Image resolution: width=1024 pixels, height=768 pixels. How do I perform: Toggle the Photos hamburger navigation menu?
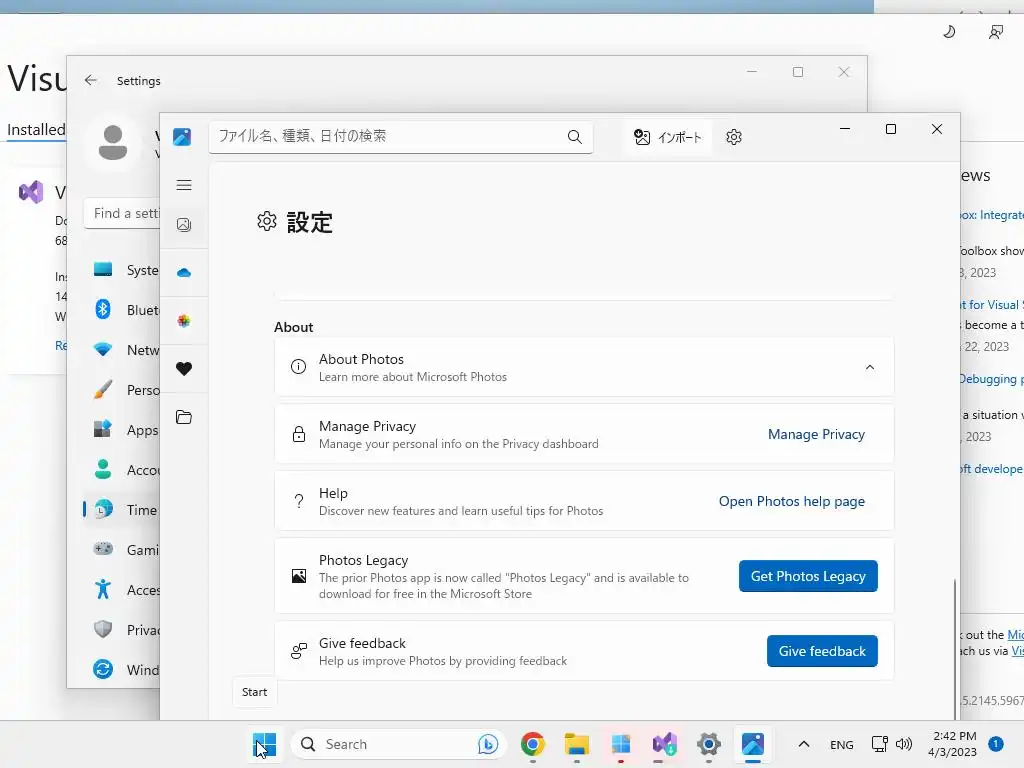tap(184, 185)
